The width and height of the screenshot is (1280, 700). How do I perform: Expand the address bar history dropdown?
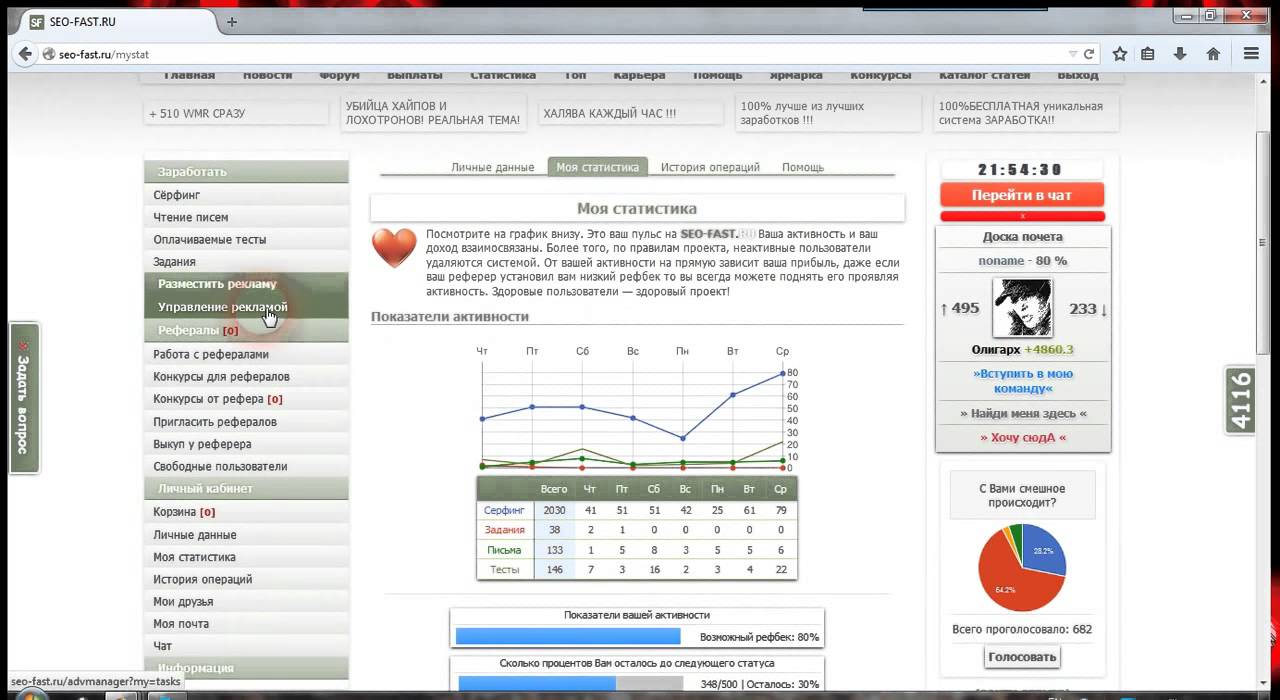pos(1073,54)
